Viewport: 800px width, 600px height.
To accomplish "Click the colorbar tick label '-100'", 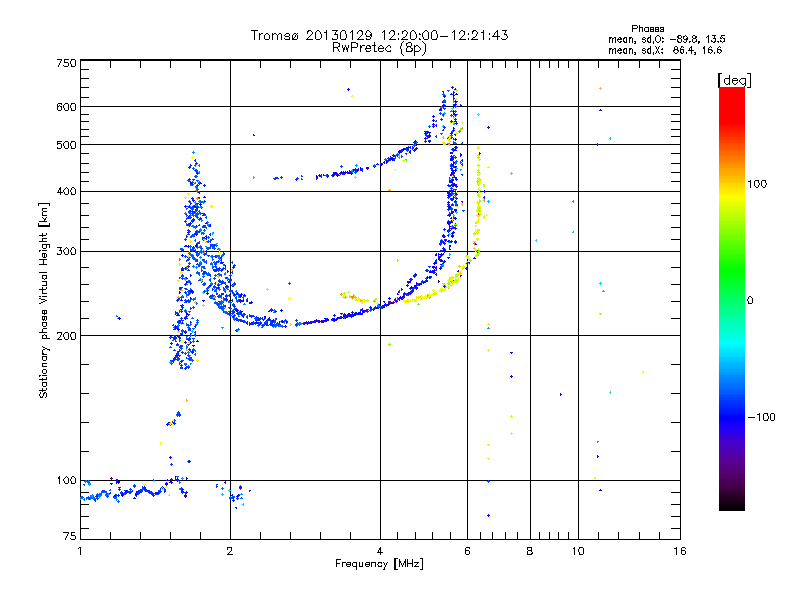I will pyautogui.click(x=761, y=417).
